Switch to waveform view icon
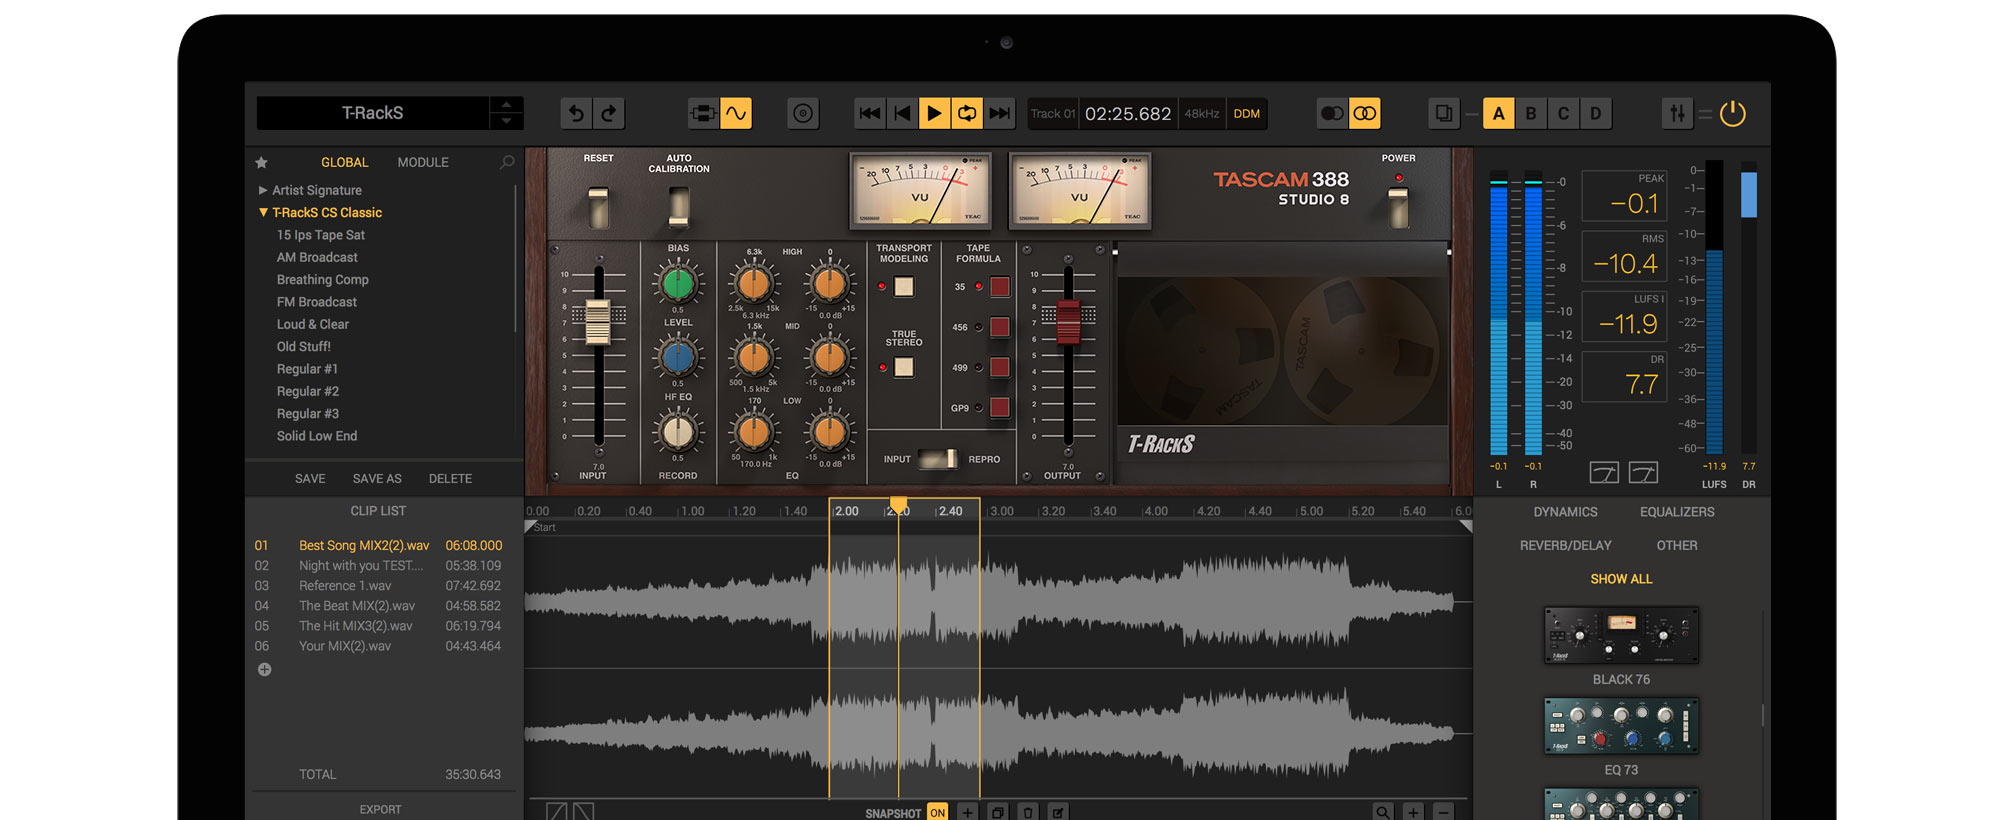 736,114
